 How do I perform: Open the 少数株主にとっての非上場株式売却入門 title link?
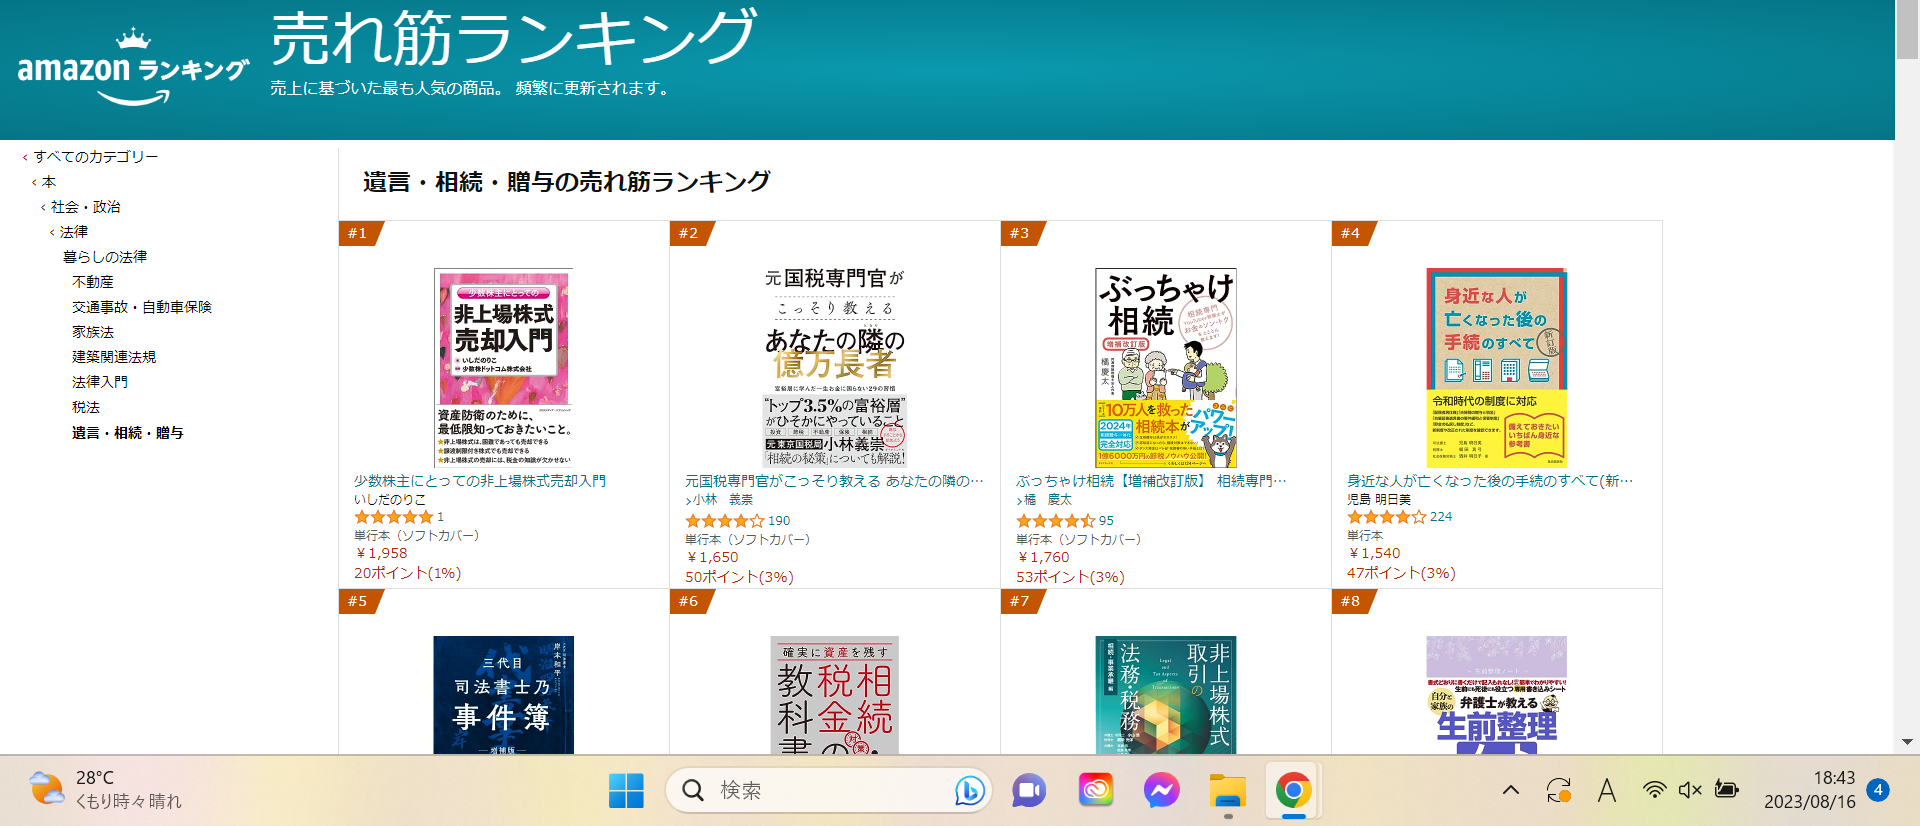click(x=480, y=481)
